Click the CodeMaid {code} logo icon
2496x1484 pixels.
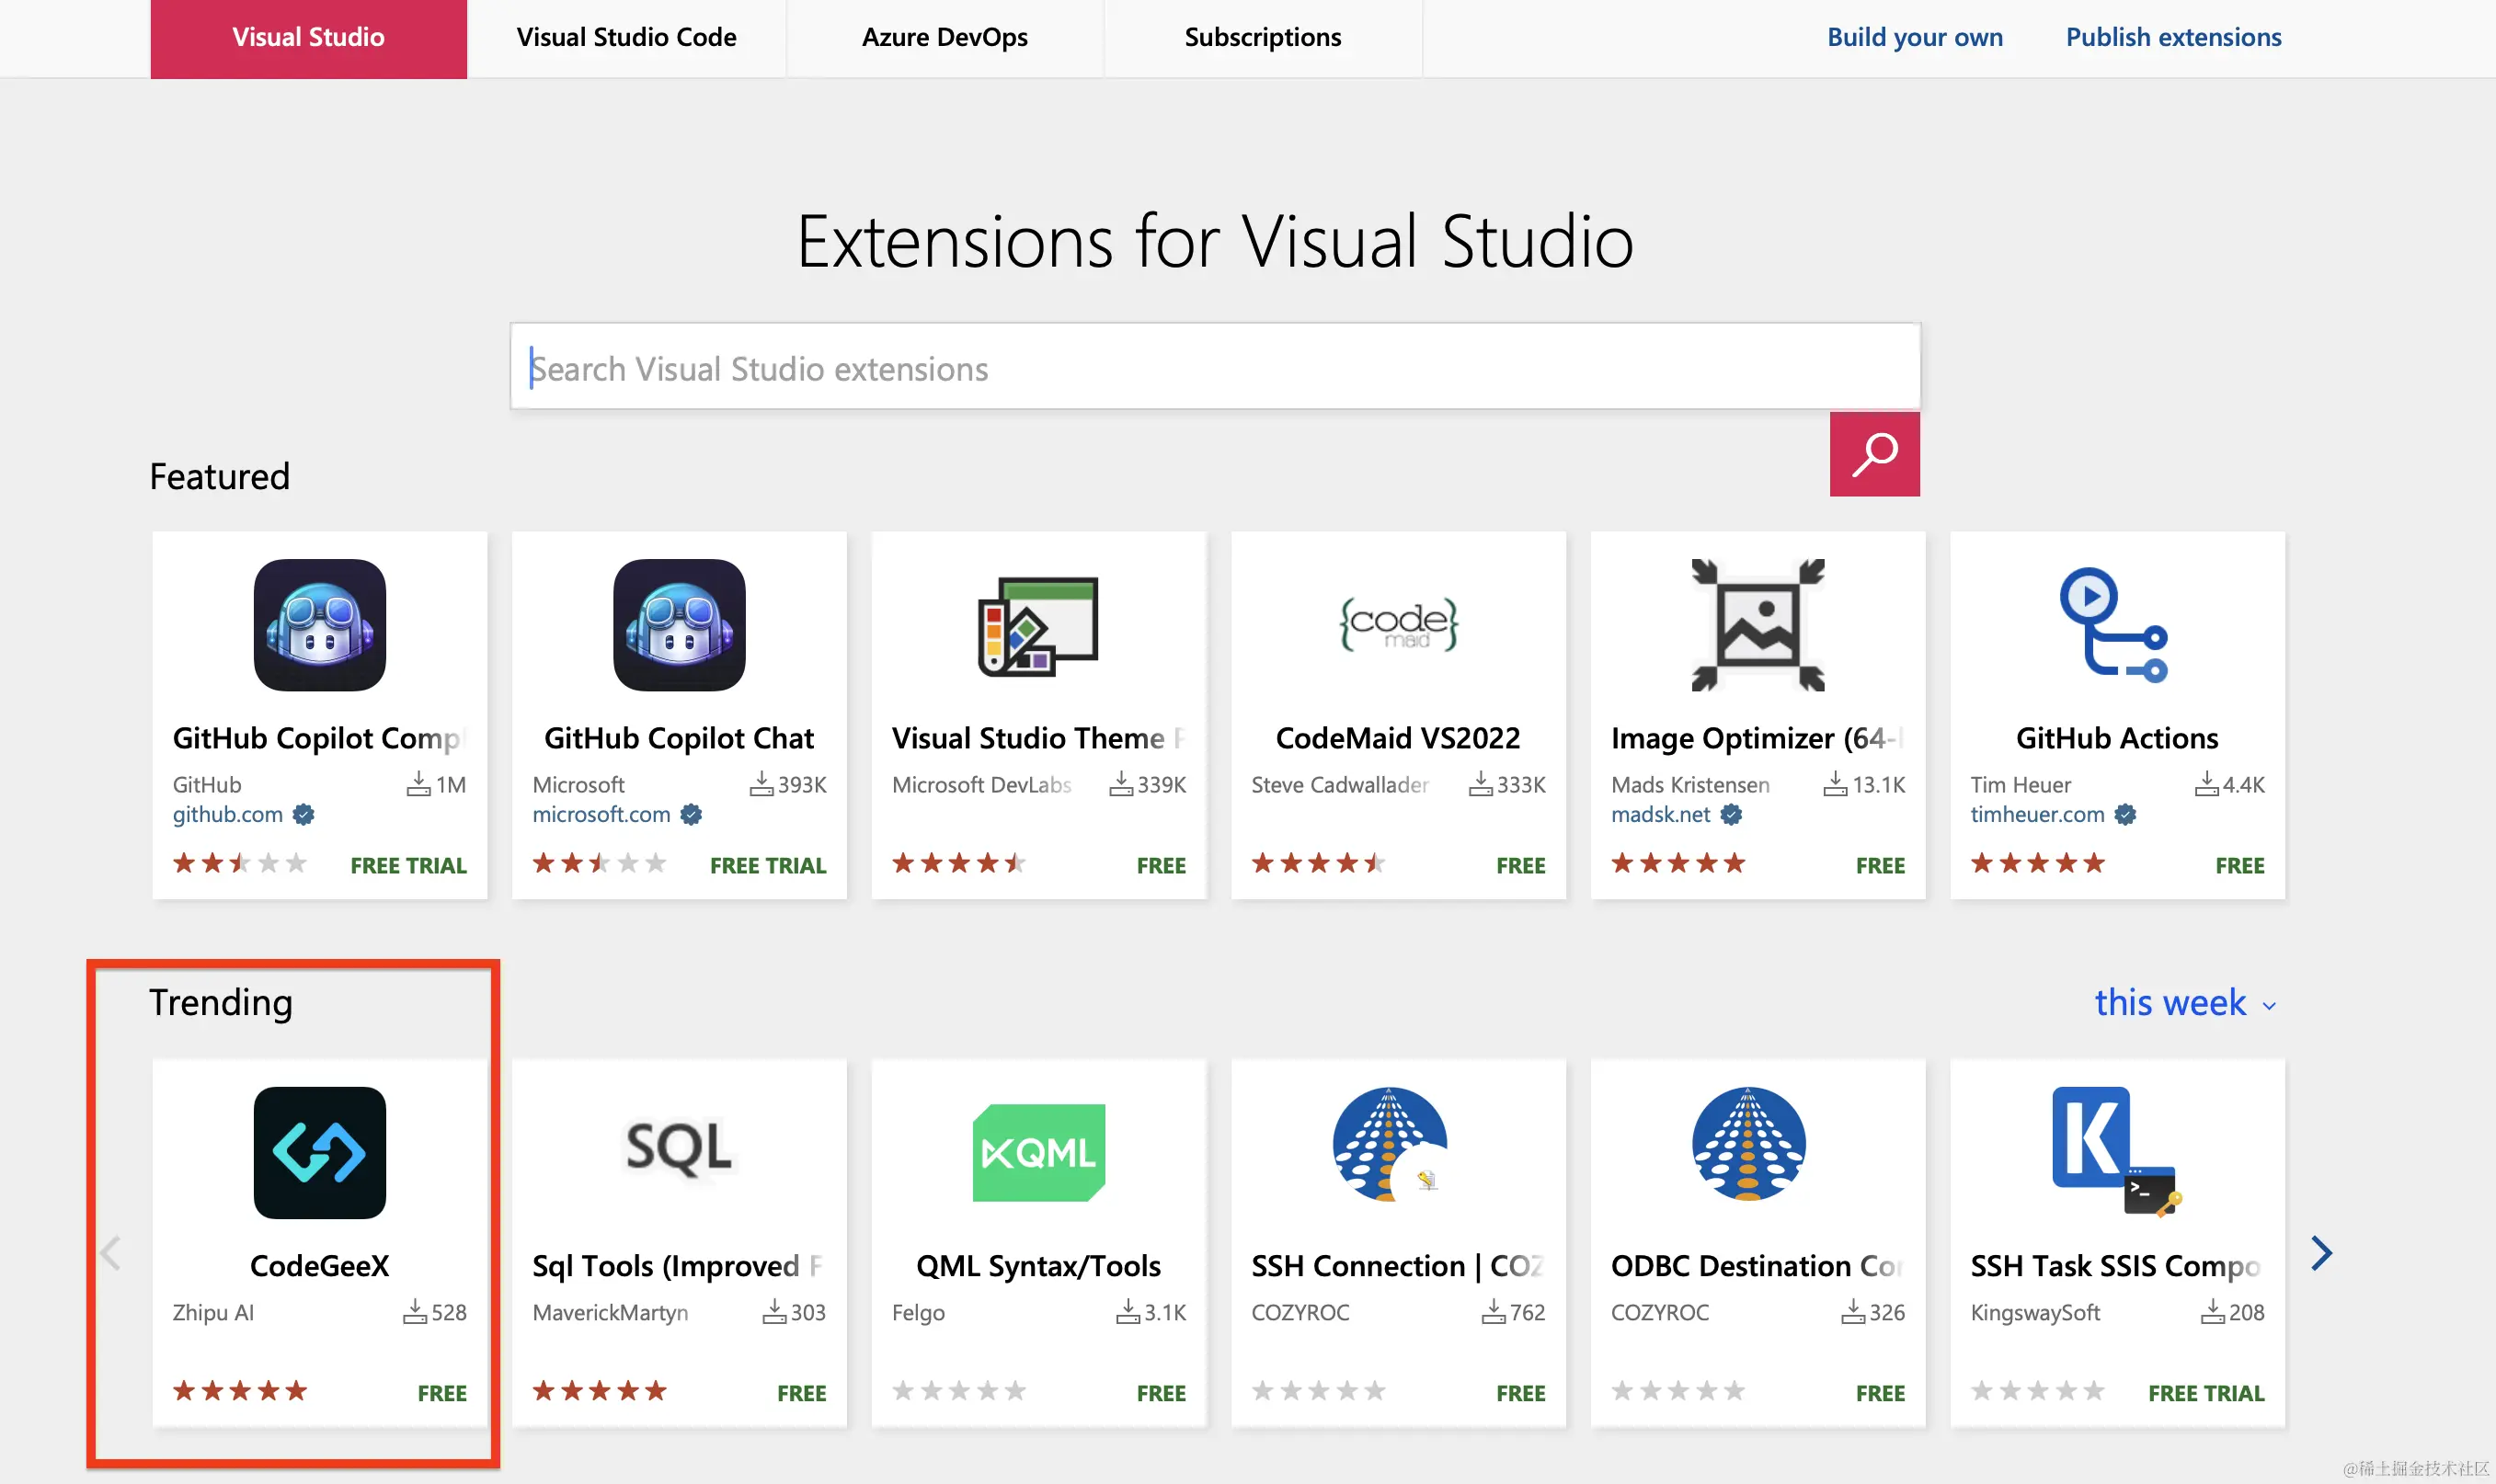1398,624
